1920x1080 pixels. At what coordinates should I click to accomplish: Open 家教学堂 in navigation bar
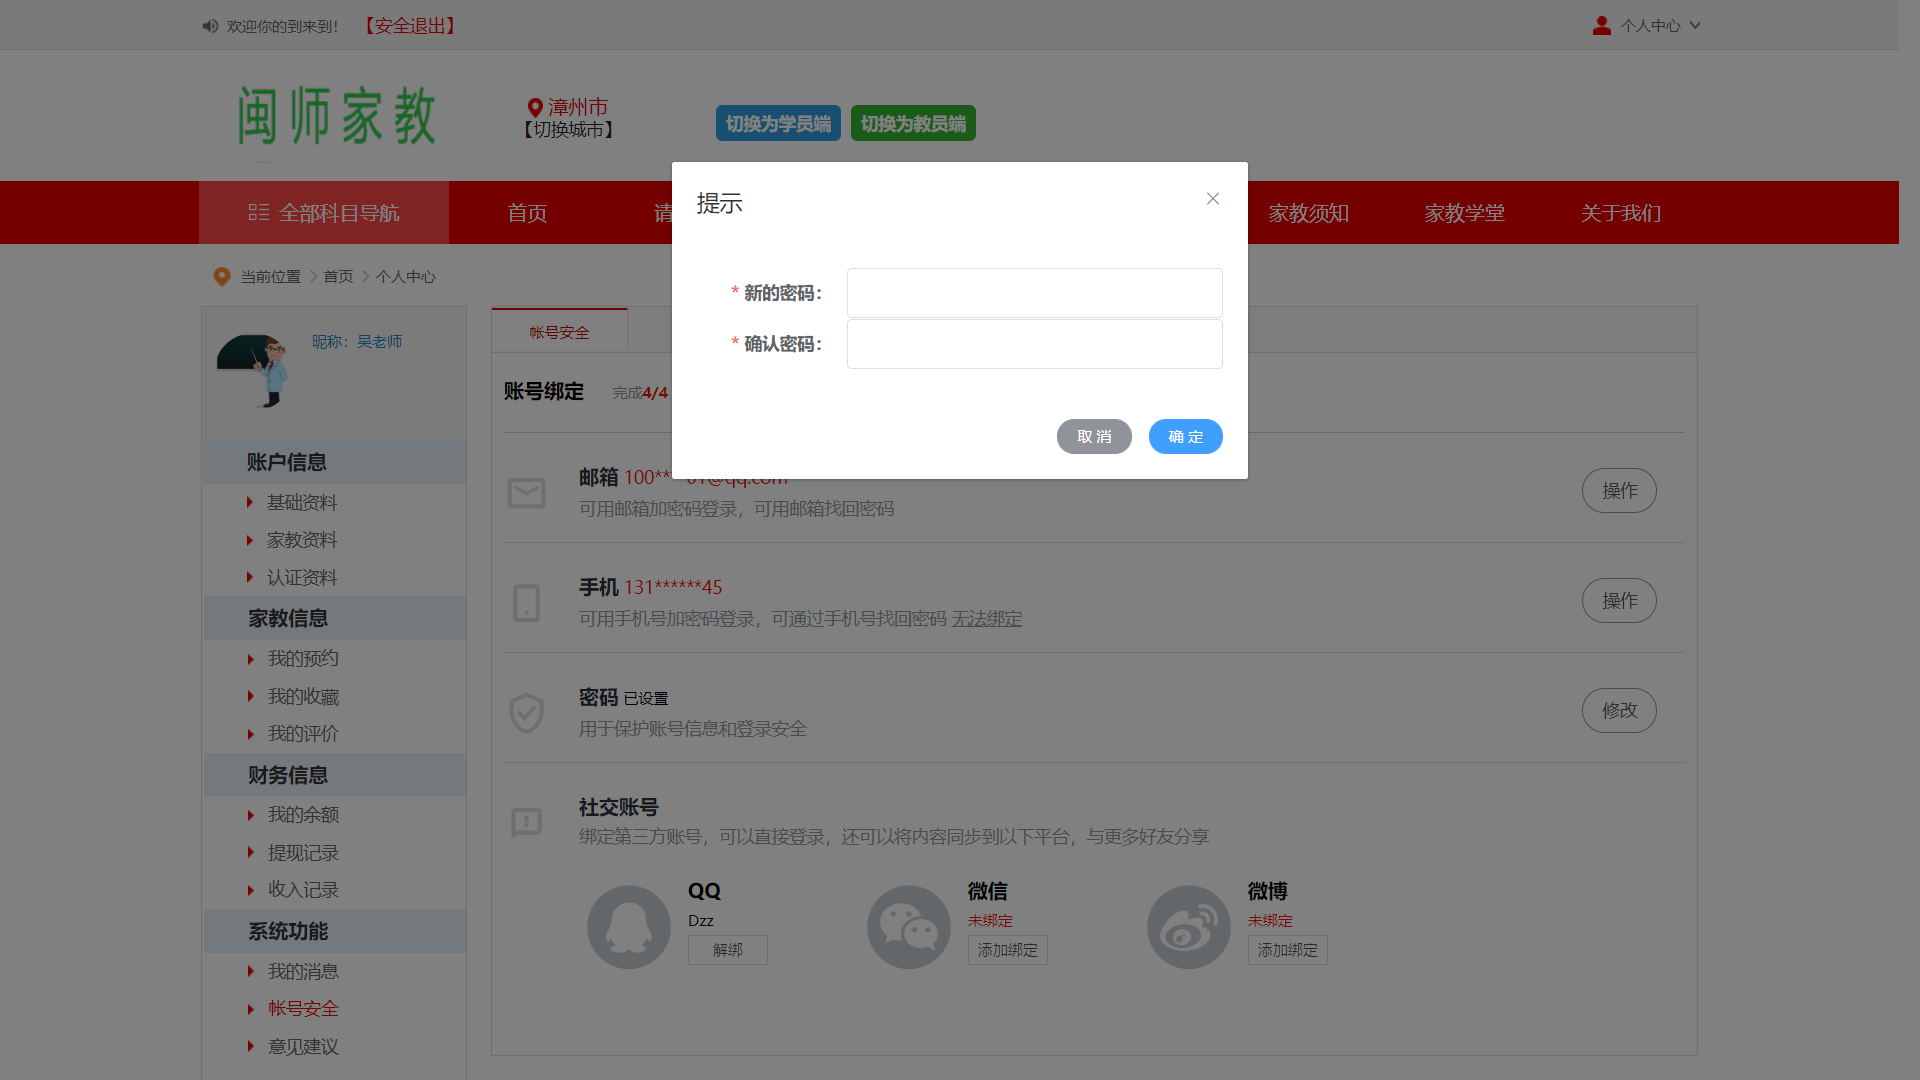click(x=1464, y=213)
